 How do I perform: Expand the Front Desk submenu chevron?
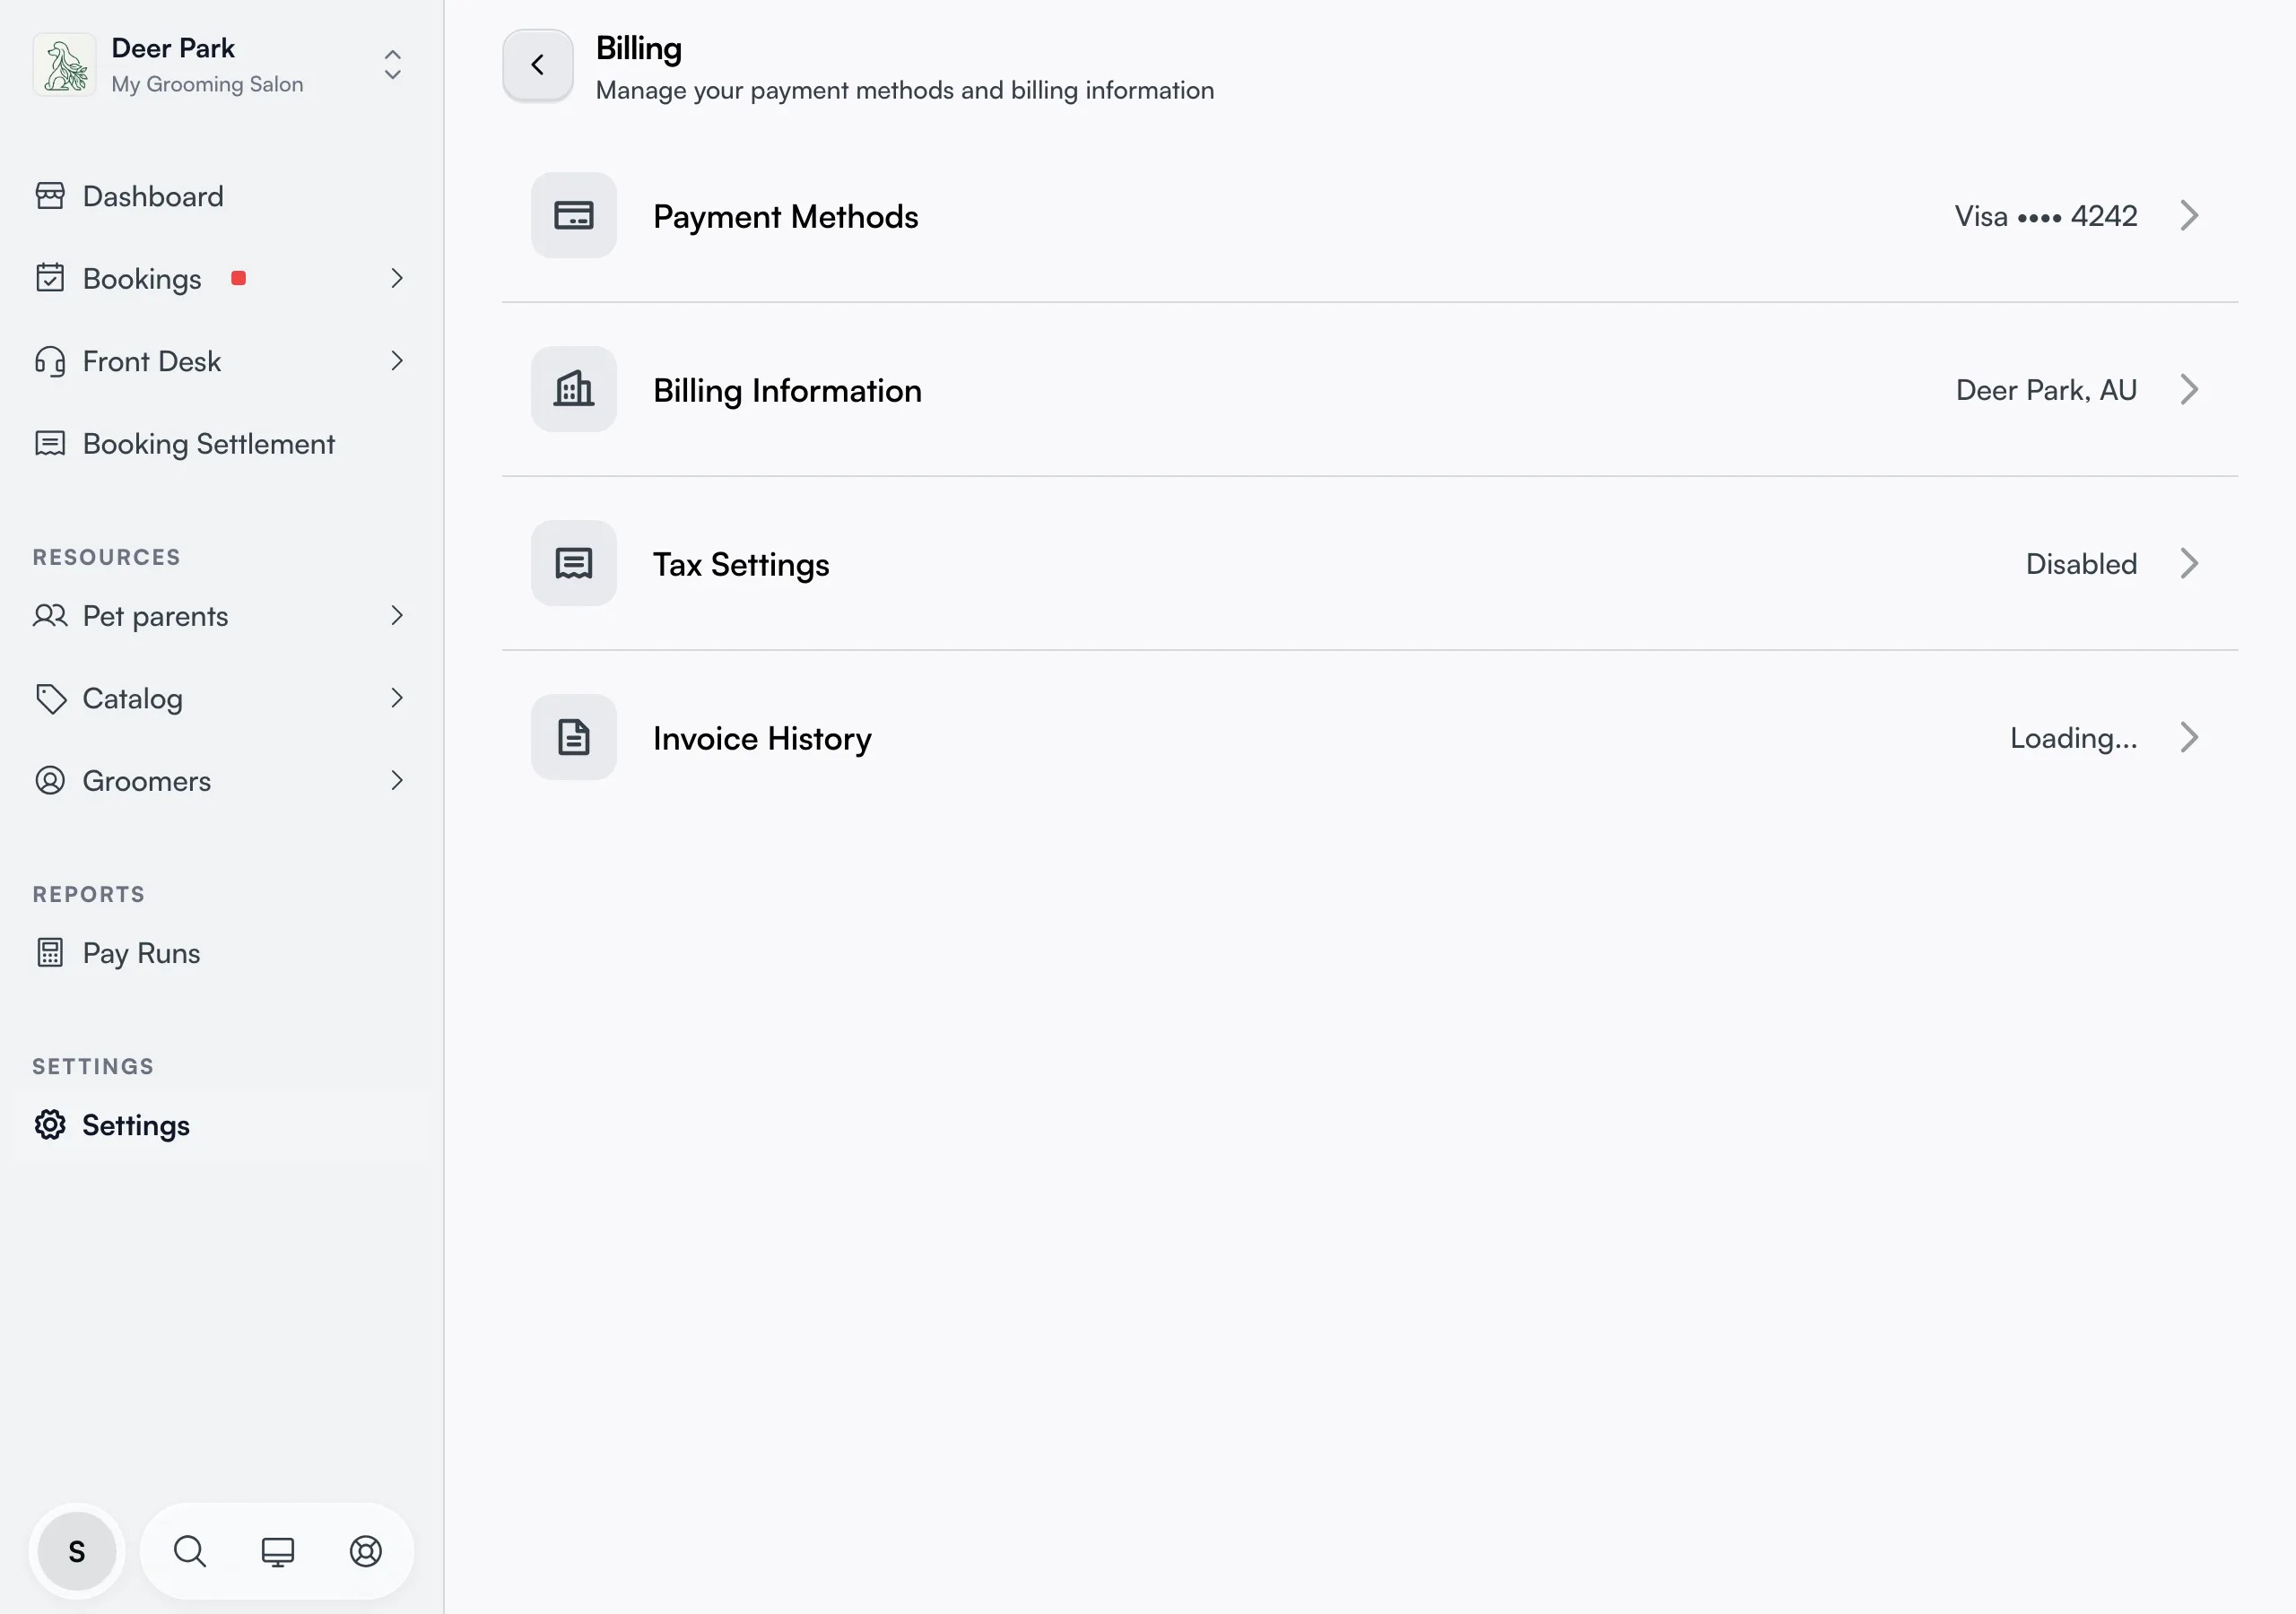click(397, 361)
